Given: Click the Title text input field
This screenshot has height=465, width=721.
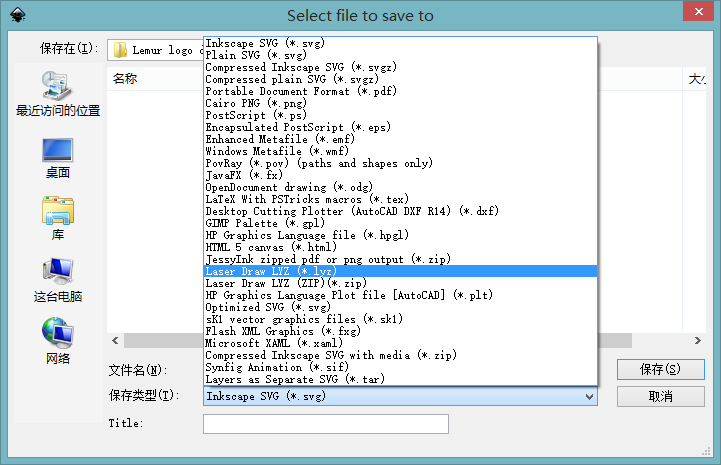Looking at the screenshot, I should pos(325,424).
